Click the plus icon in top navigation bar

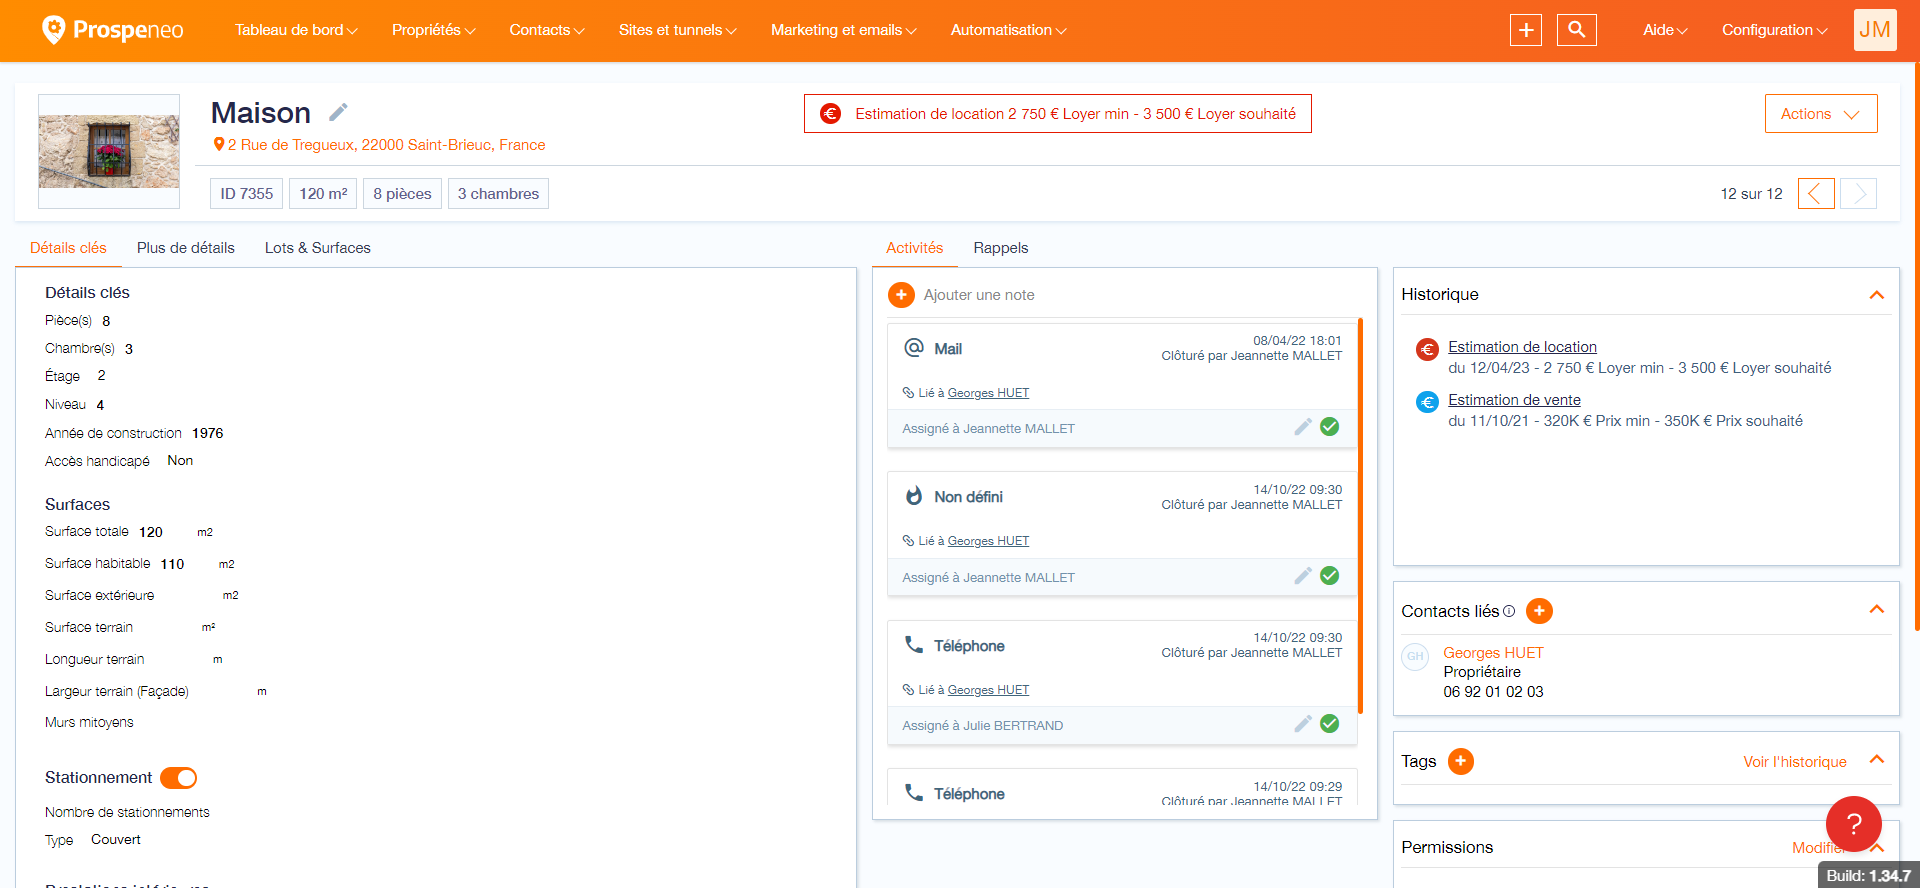(x=1525, y=30)
